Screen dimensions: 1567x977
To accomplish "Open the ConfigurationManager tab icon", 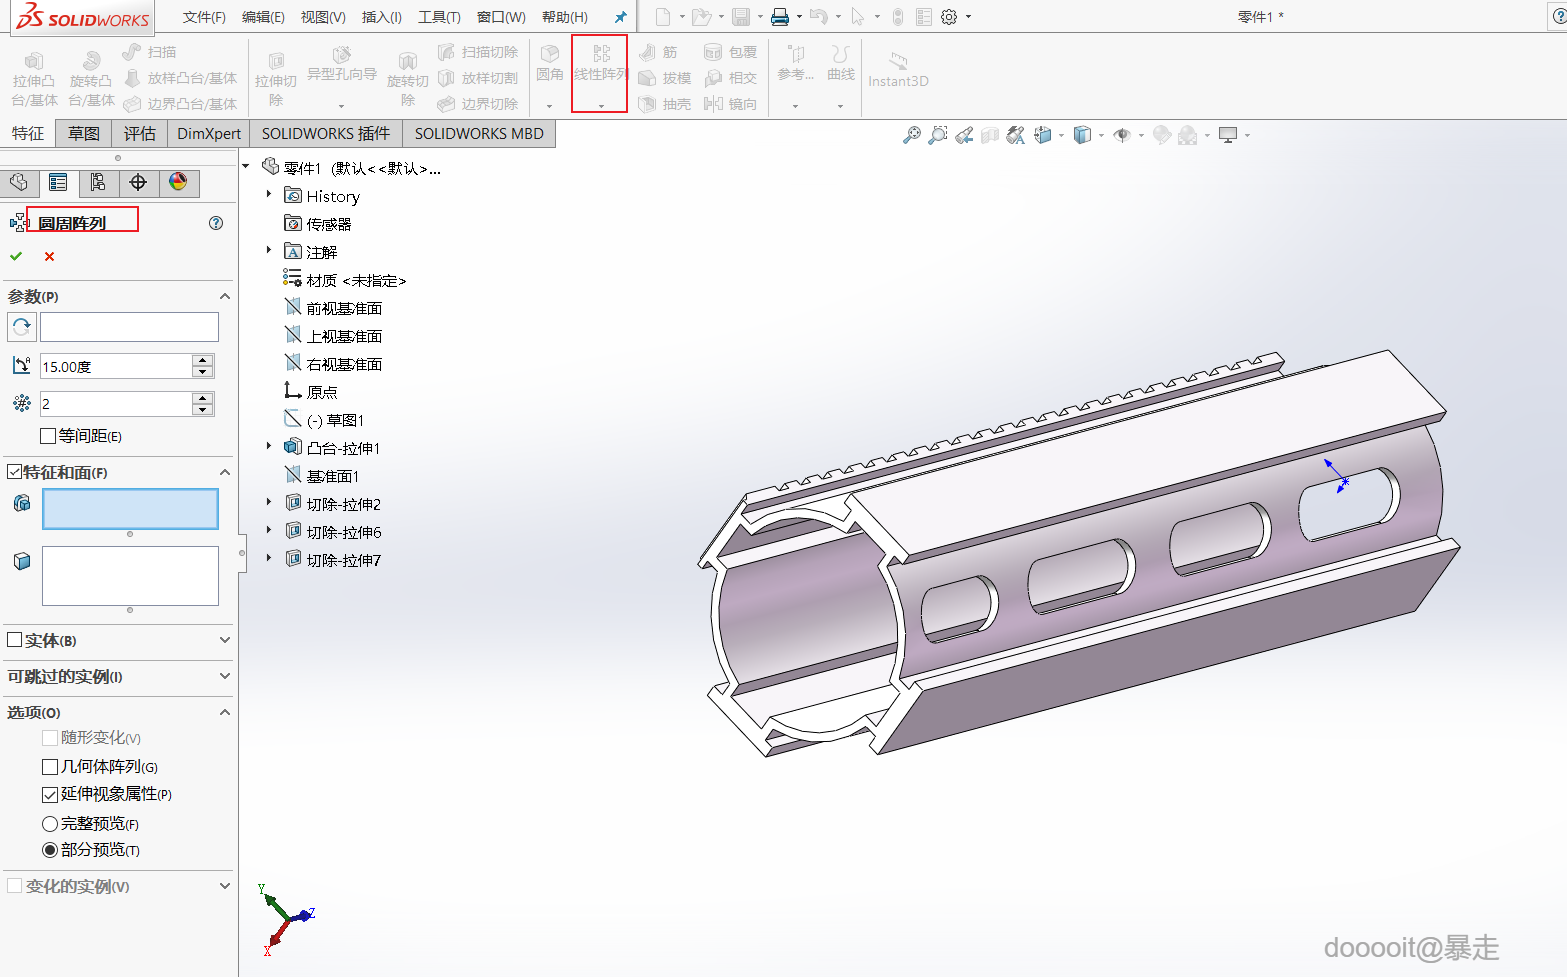I will click(98, 182).
